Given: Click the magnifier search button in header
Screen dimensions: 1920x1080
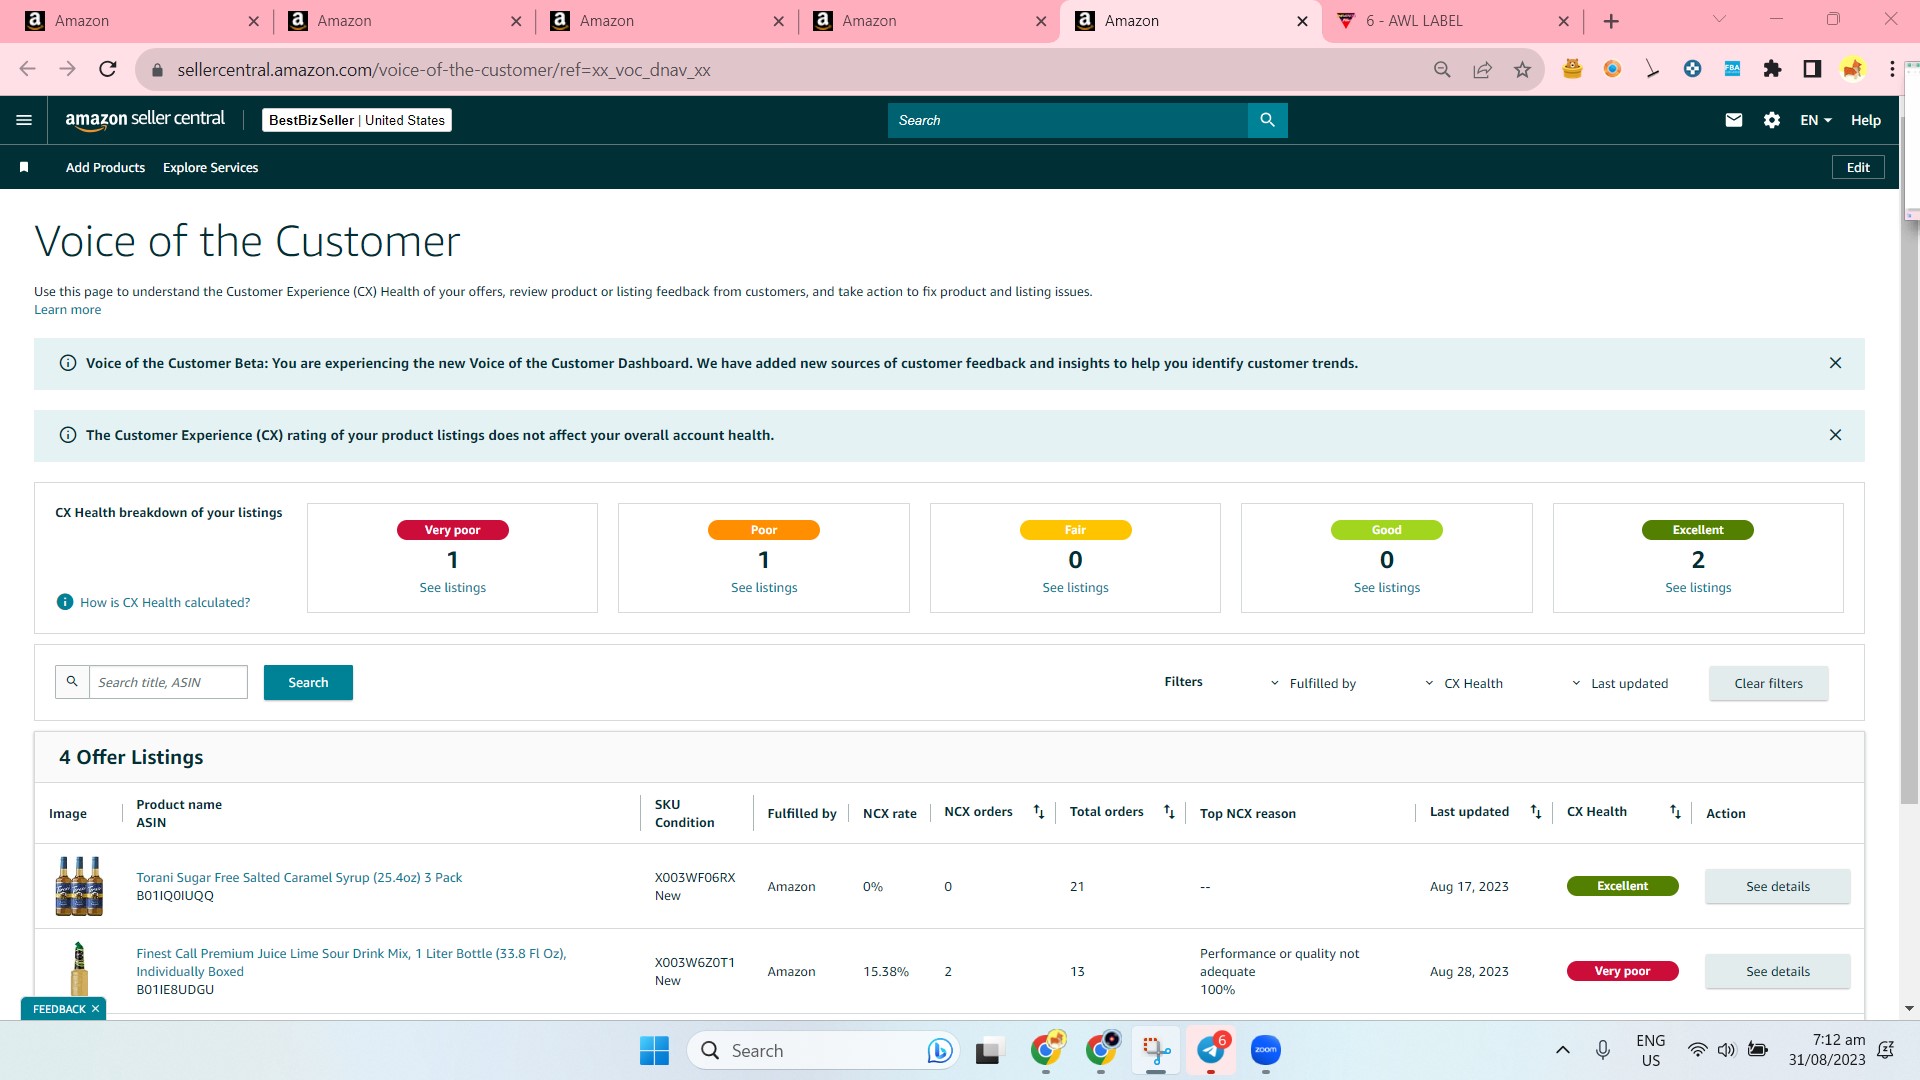Looking at the screenshot, I should click(x=1267, y=120).
